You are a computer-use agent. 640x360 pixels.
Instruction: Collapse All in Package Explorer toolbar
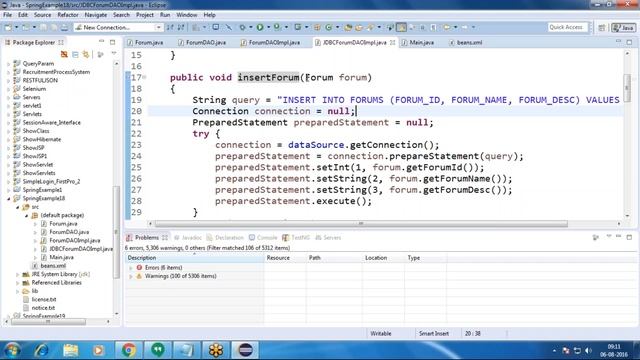76,54
